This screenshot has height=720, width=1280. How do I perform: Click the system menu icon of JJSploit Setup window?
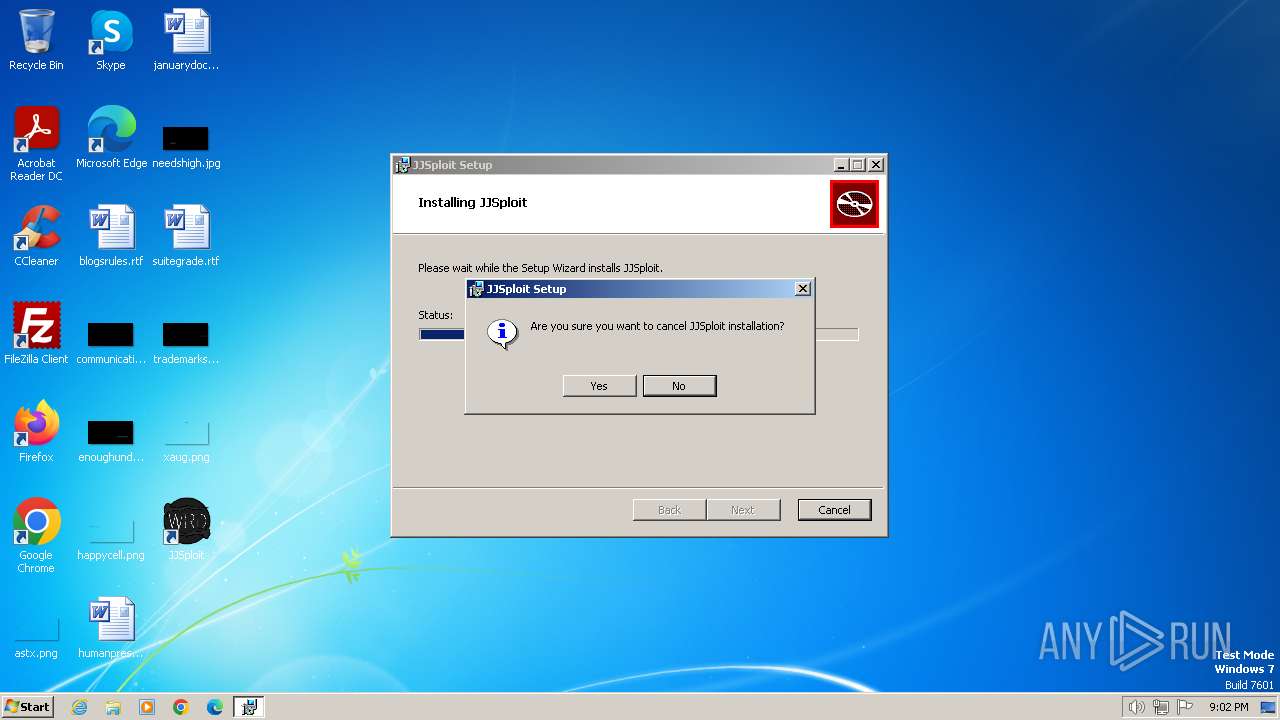(402, 165)
